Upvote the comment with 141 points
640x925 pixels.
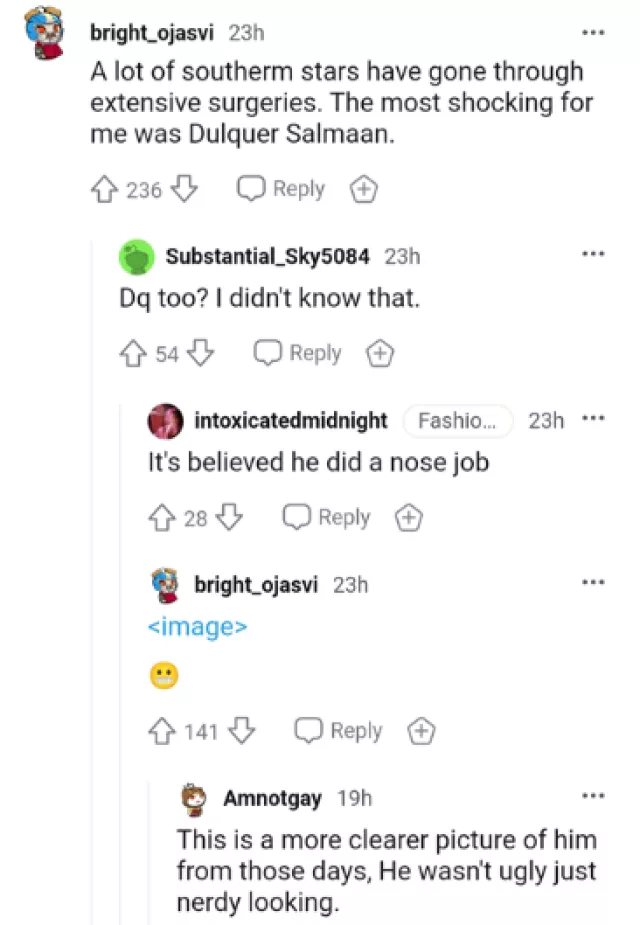(x=162, y=732)
